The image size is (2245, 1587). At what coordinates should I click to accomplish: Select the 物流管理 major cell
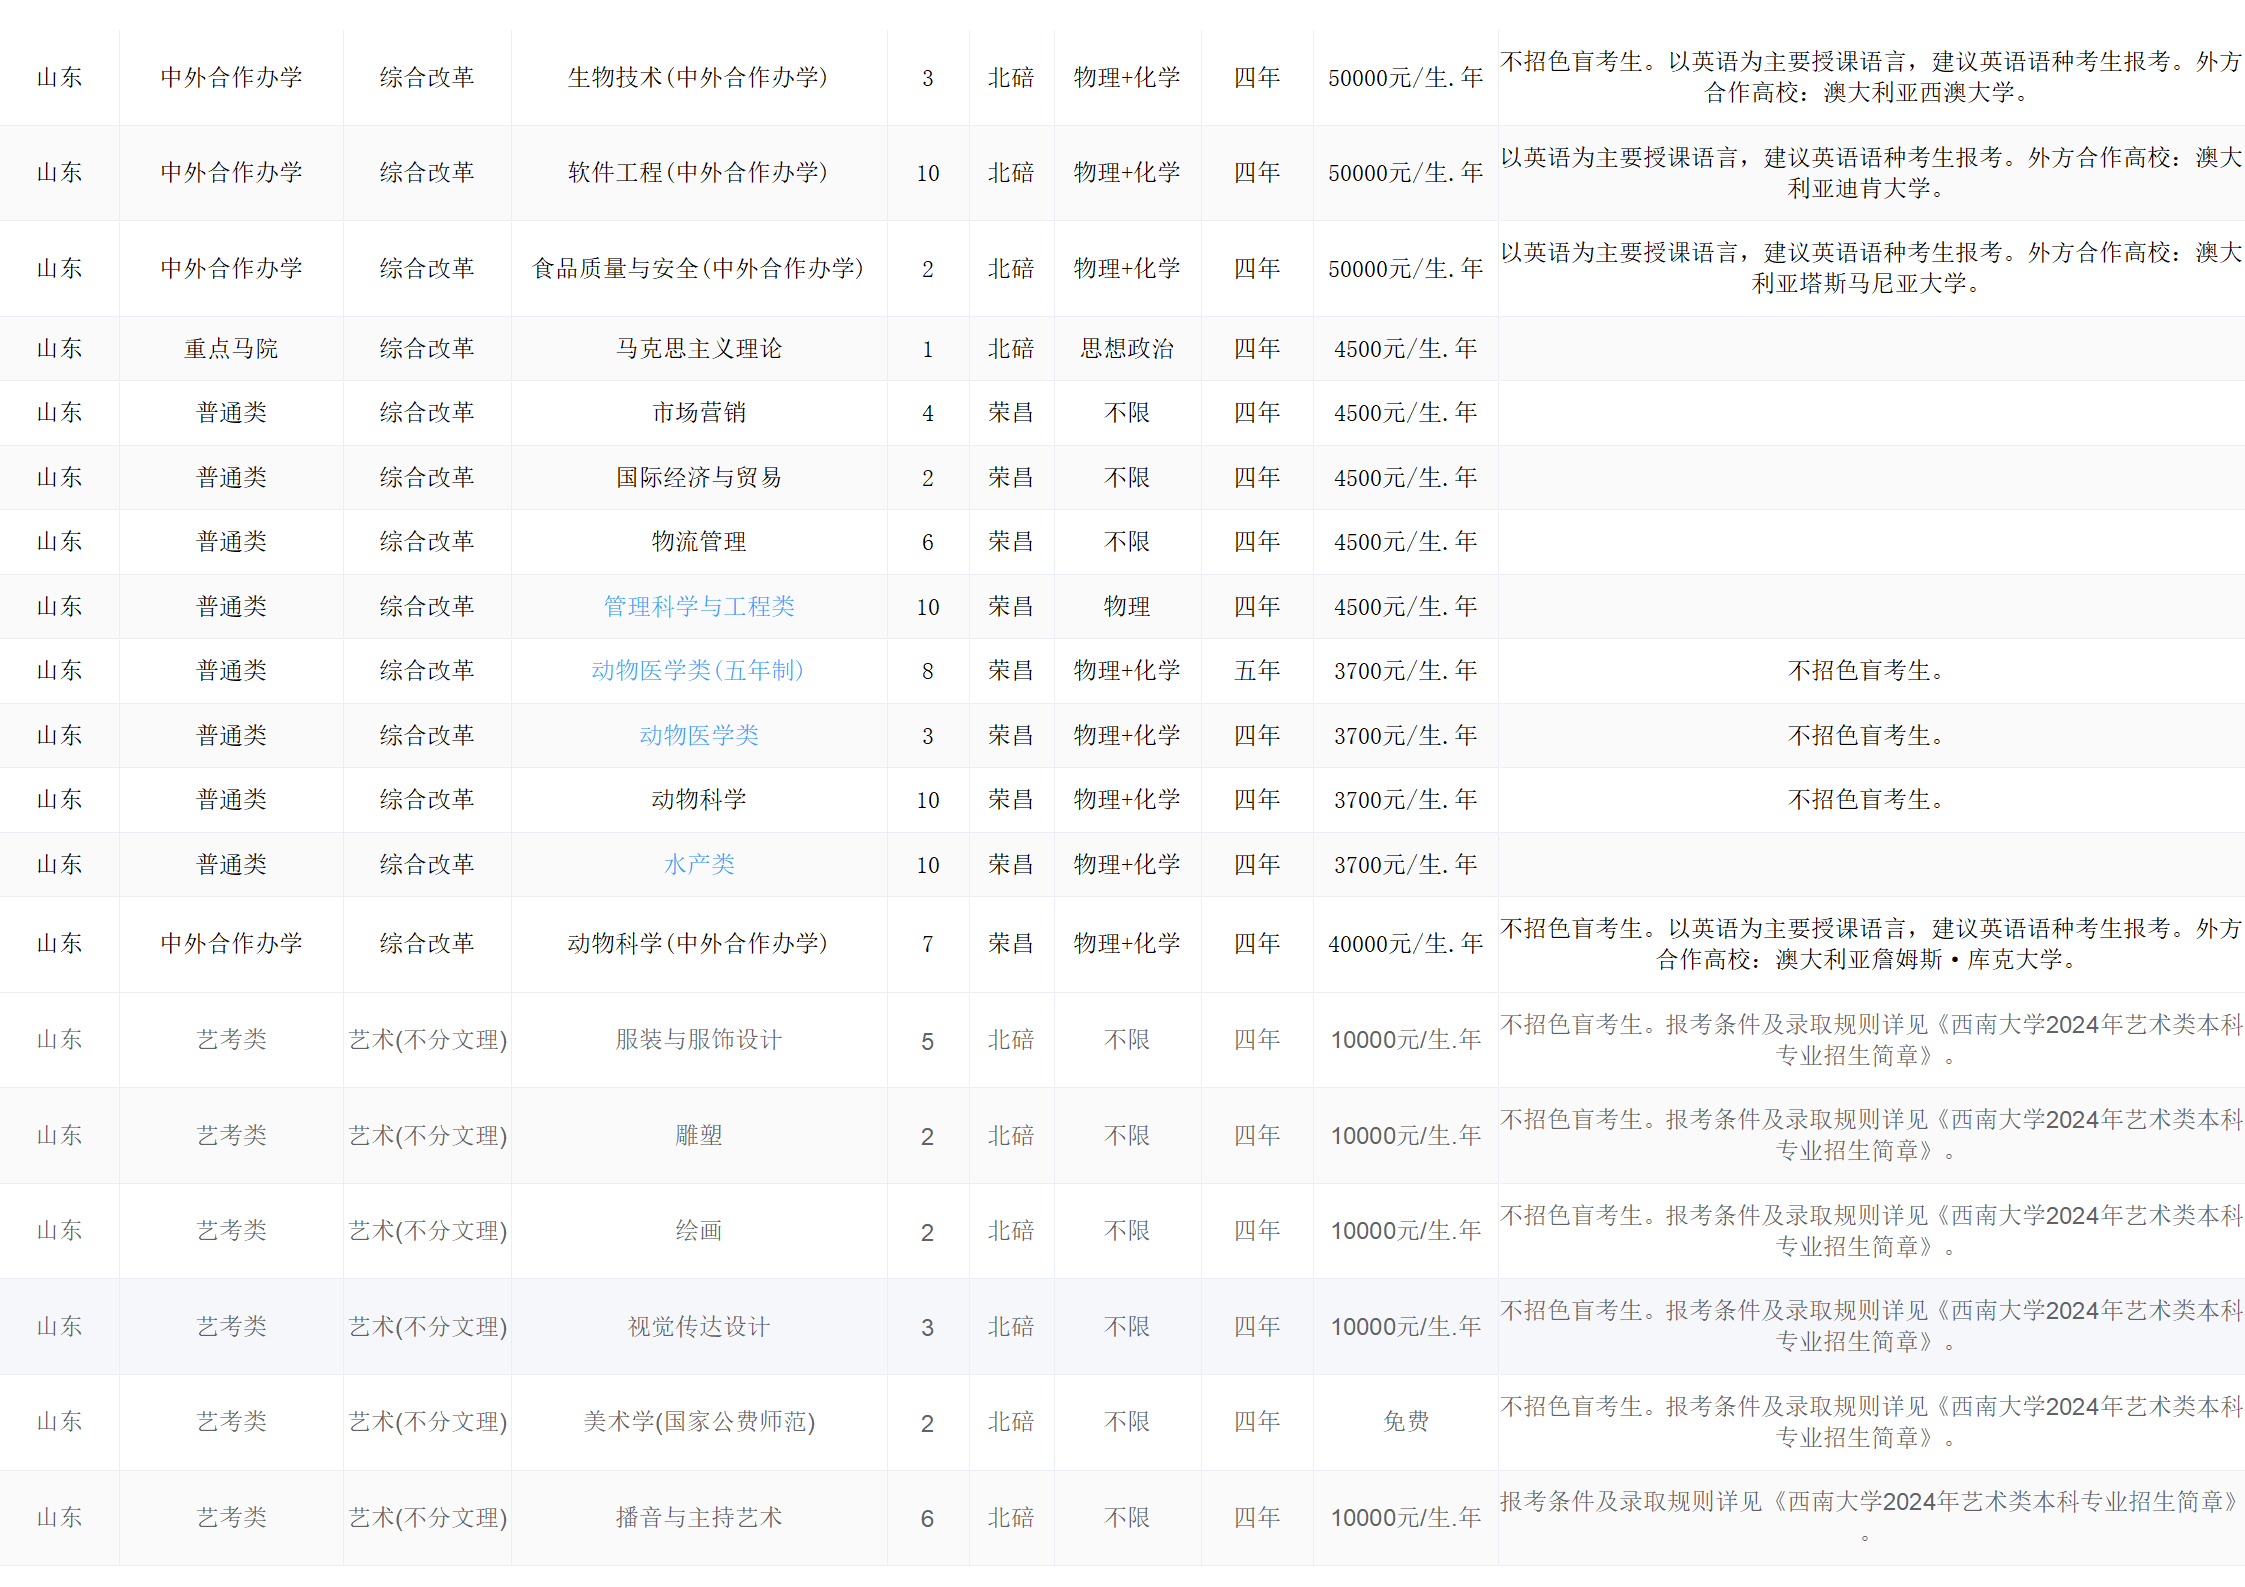click(x=698, y=541)
